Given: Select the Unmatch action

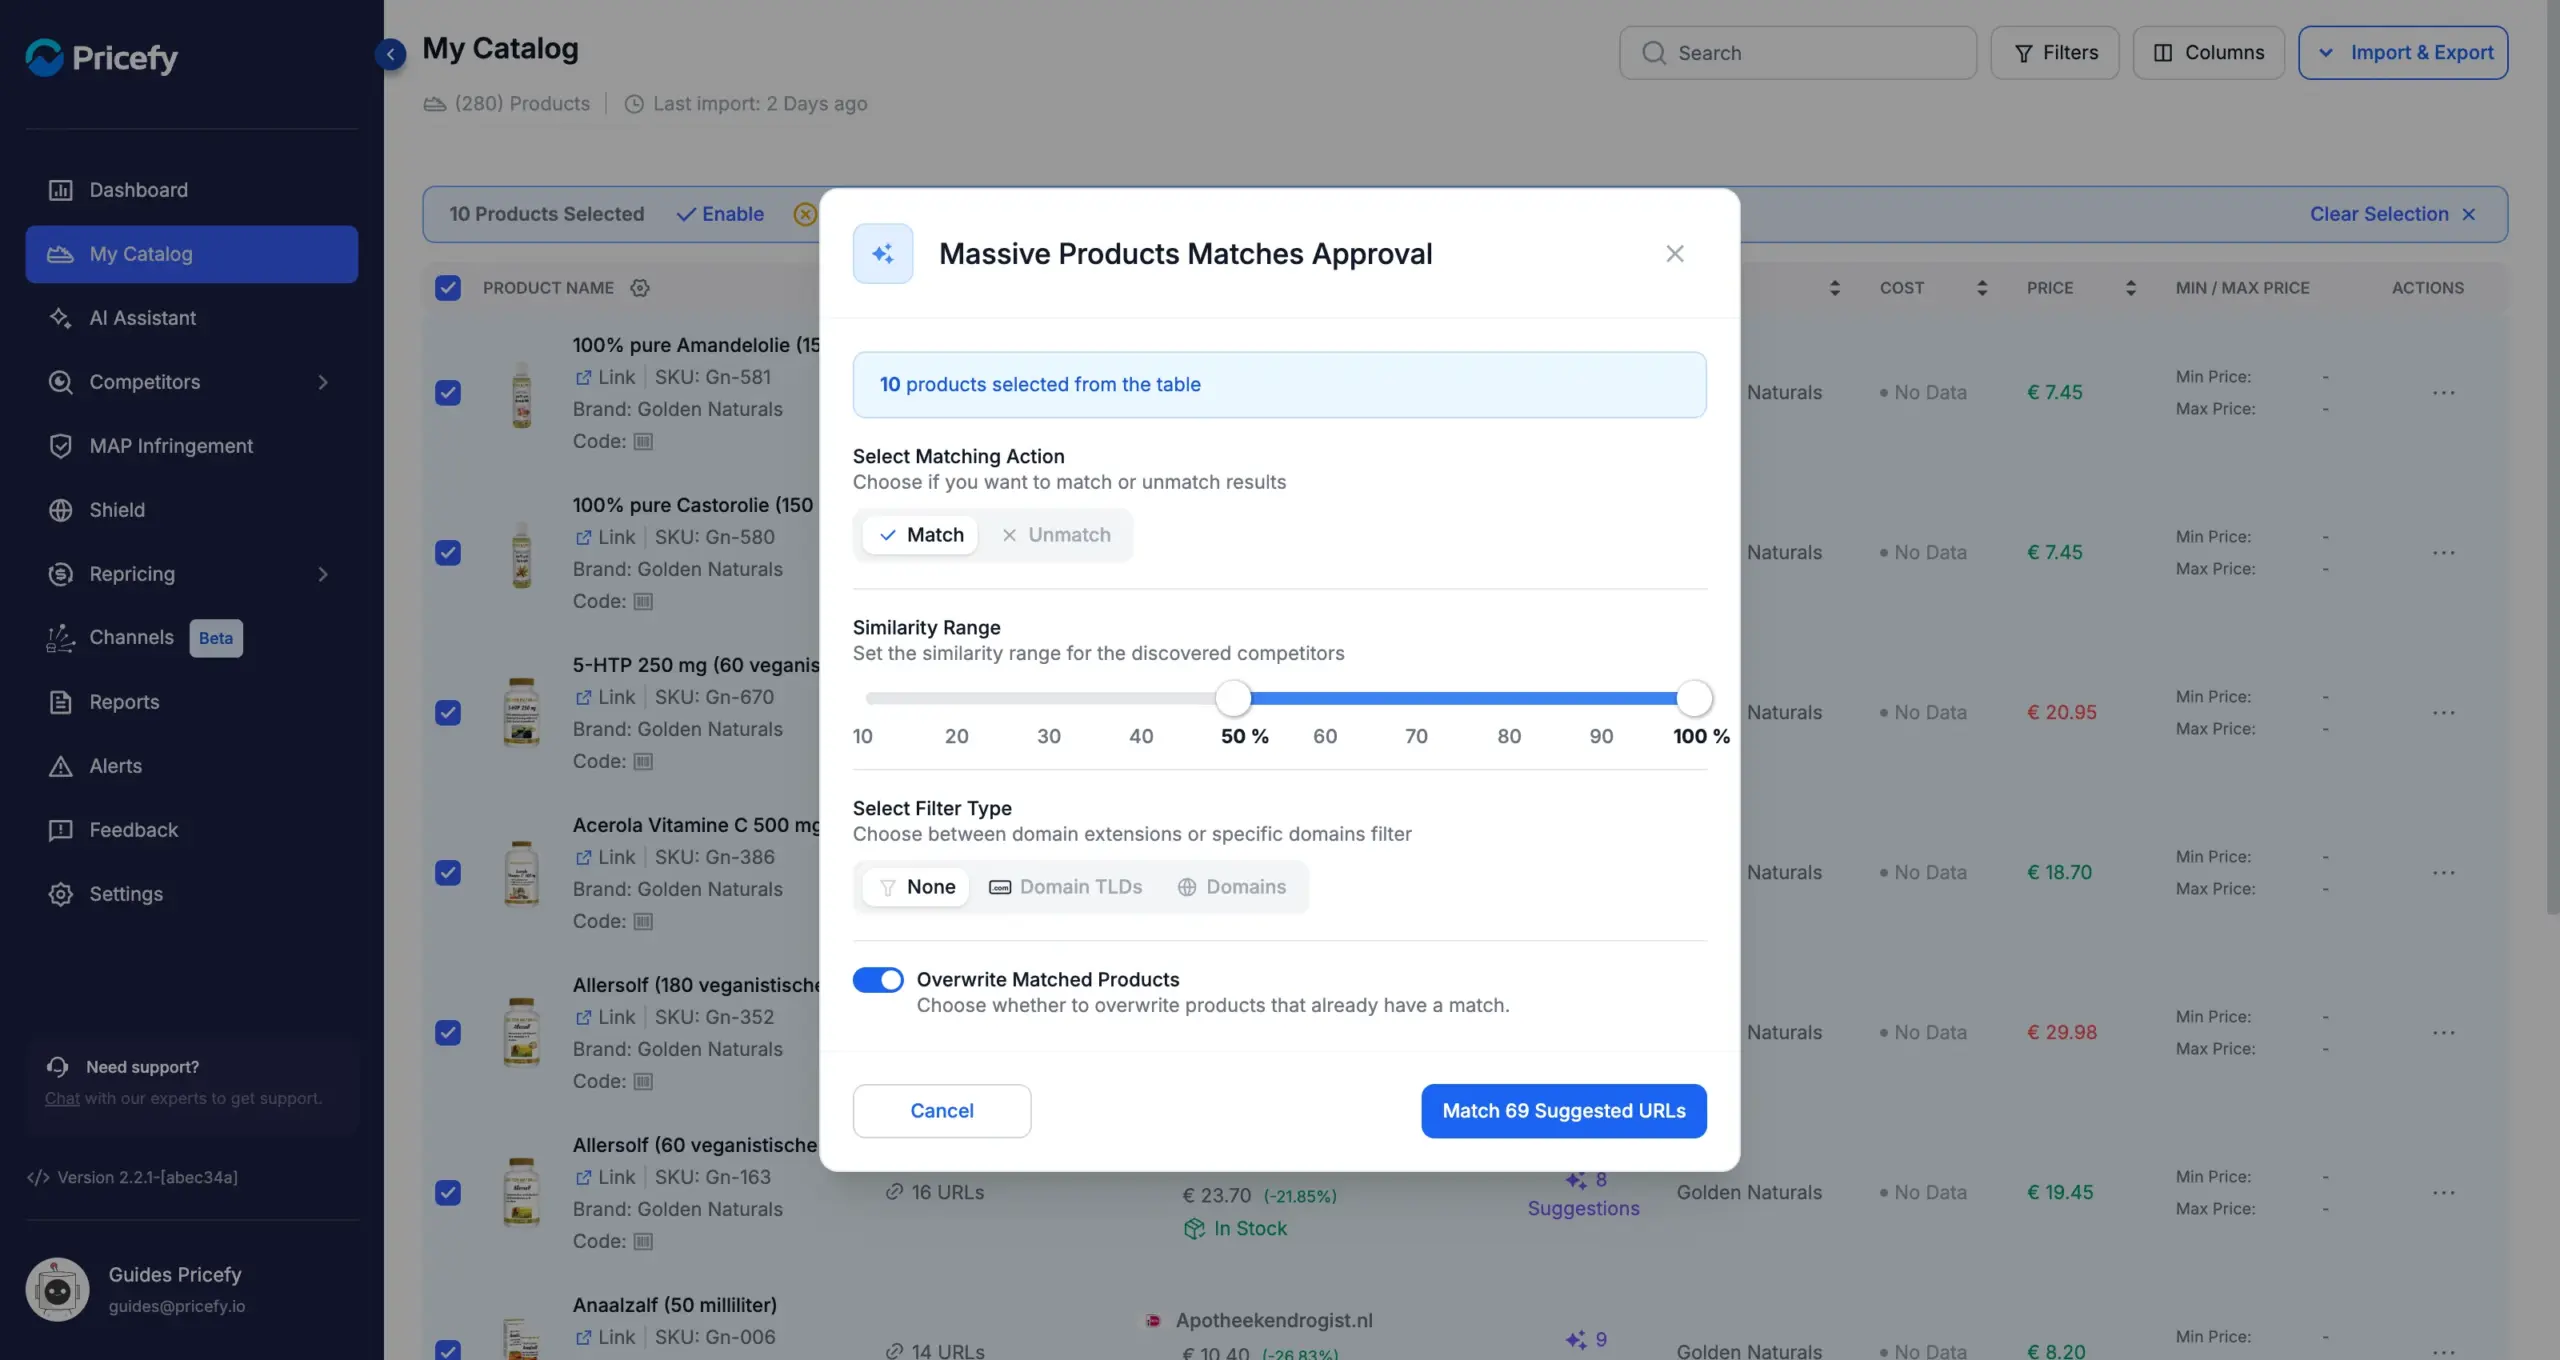Looking at the screenshot, I should [1056, 535].
